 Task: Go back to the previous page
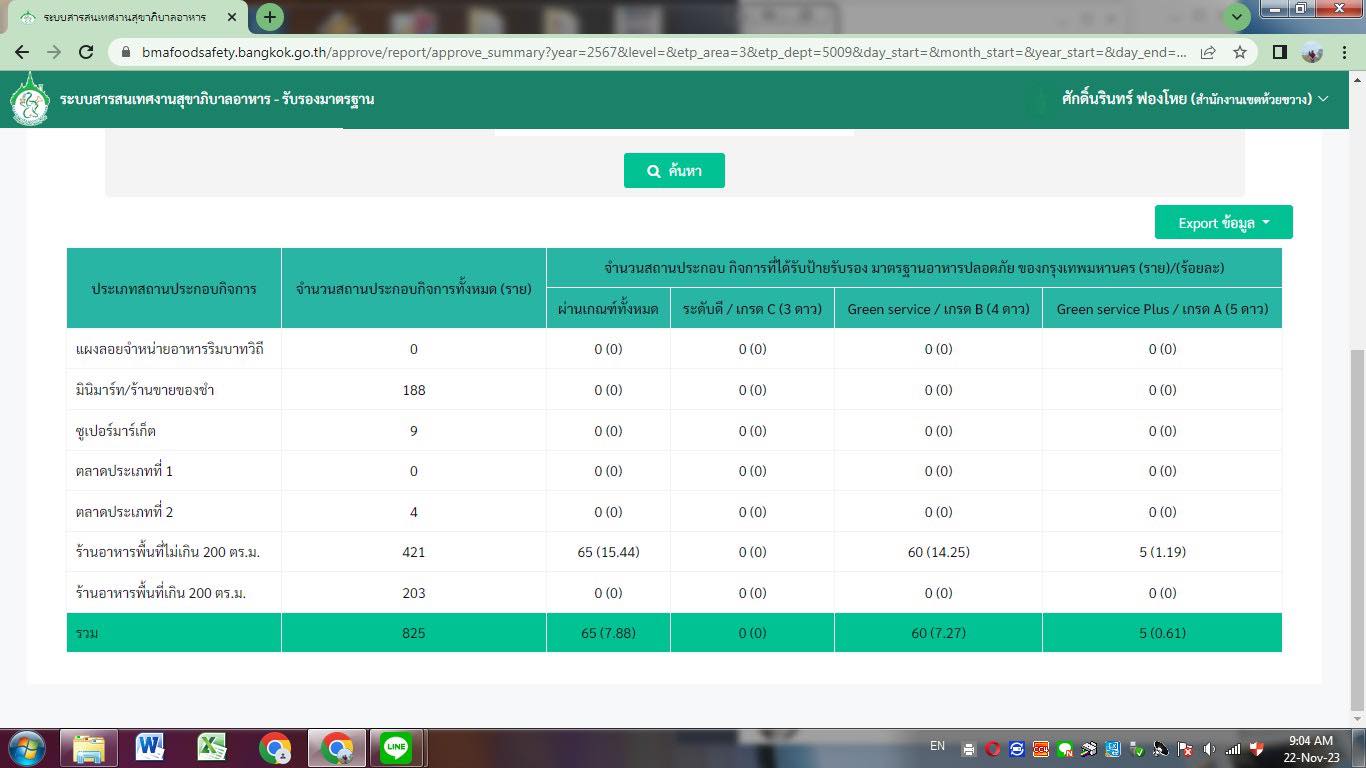(x=22, y=52)
